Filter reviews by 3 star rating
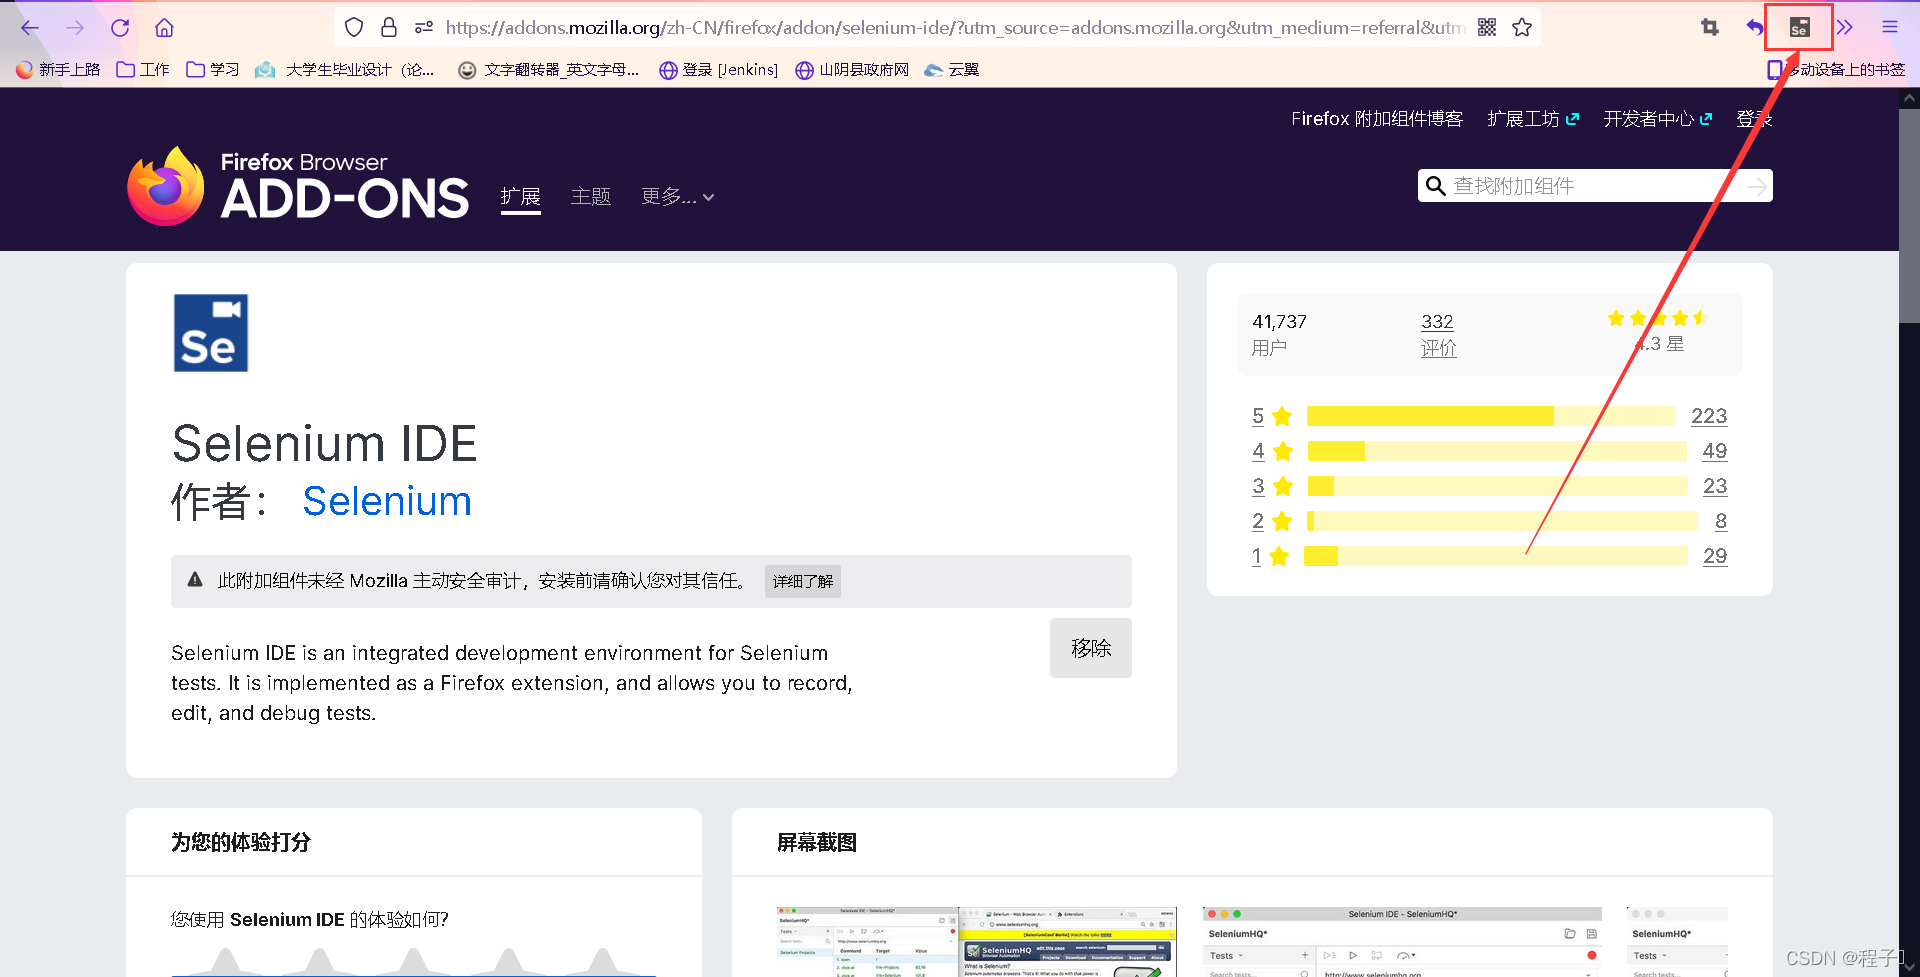This screenshot has width=1920, height=977. pyautogui.click(x=1272, y=486)
